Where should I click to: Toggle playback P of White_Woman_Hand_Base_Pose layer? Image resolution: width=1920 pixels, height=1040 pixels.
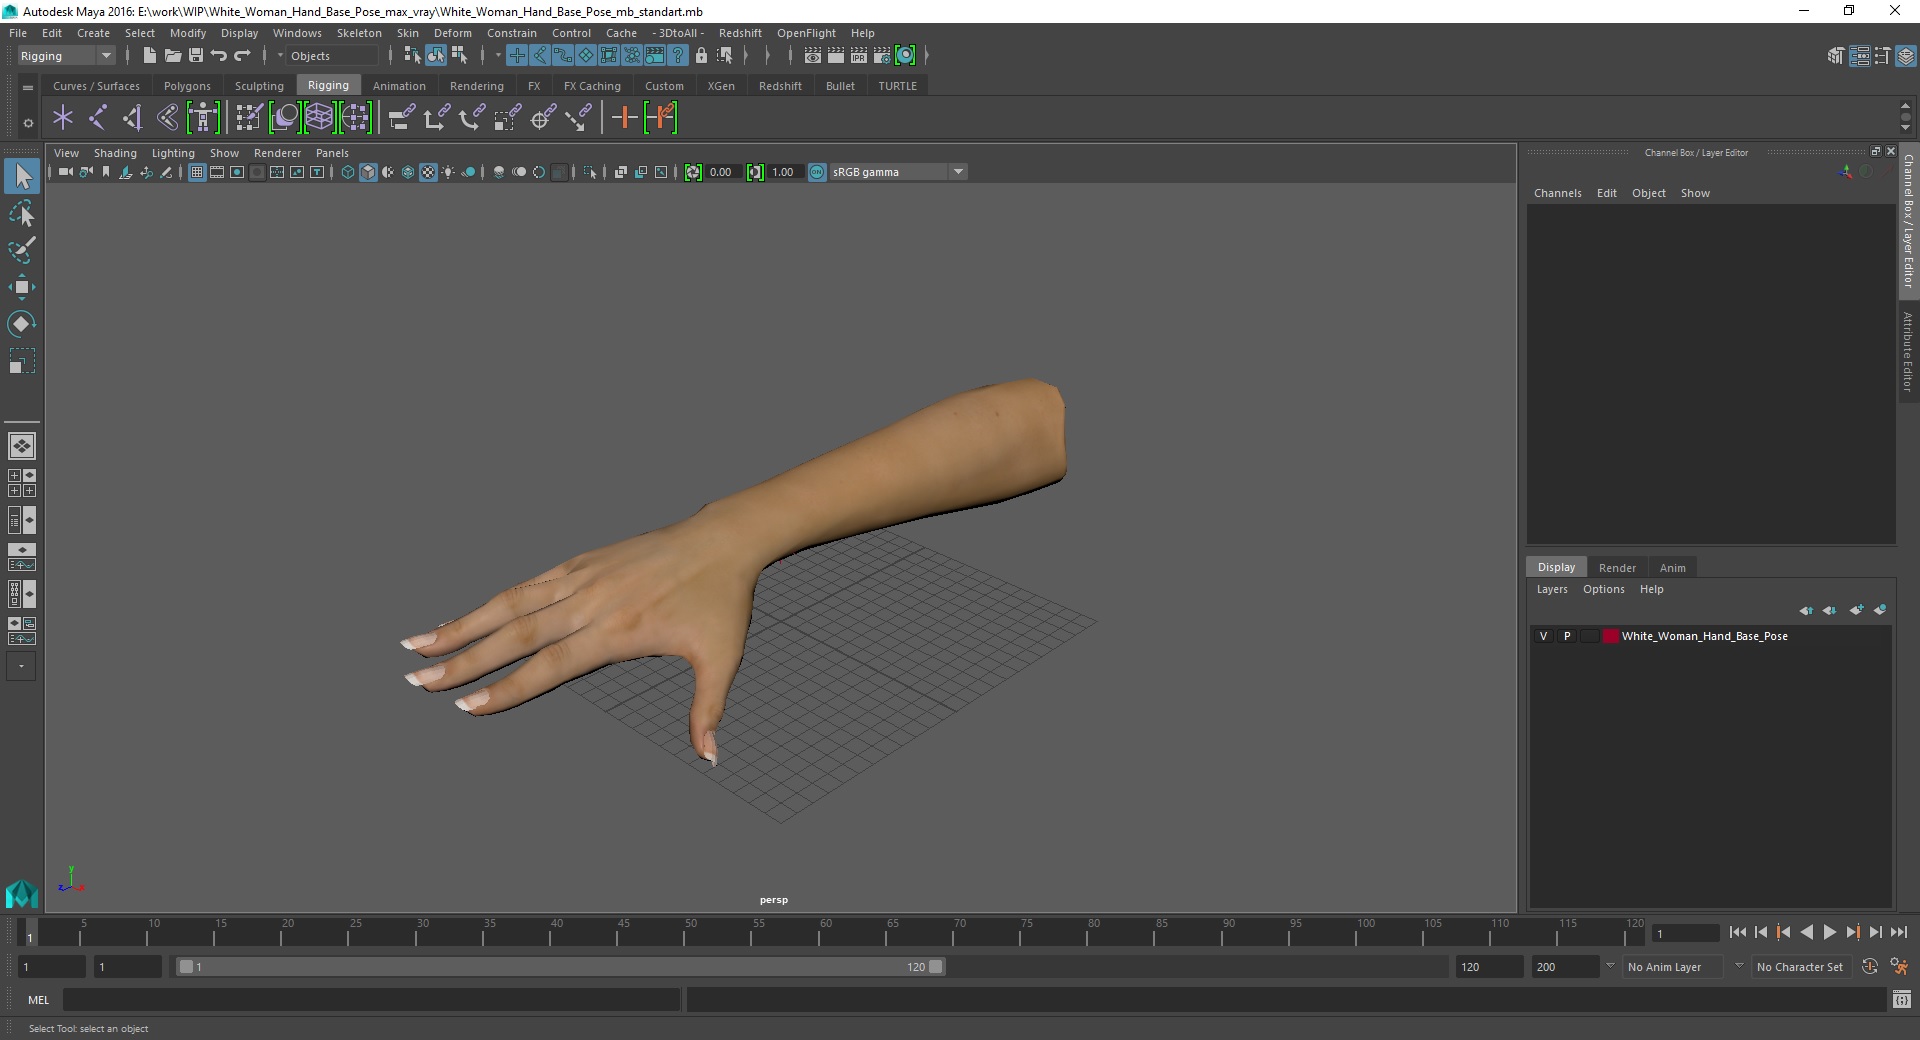click(x=1567, y=636)
